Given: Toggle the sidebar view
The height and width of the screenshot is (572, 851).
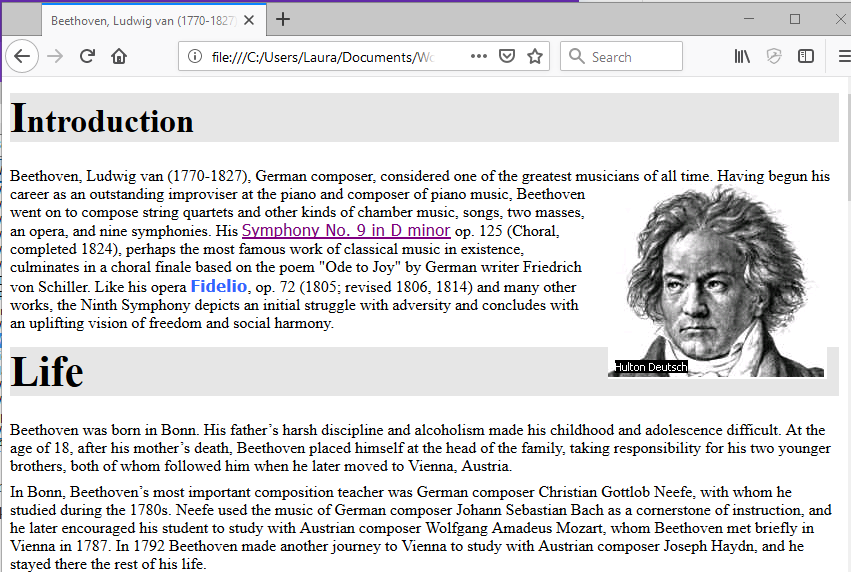Looking at the screenshot, I should (x=806, y=56).
